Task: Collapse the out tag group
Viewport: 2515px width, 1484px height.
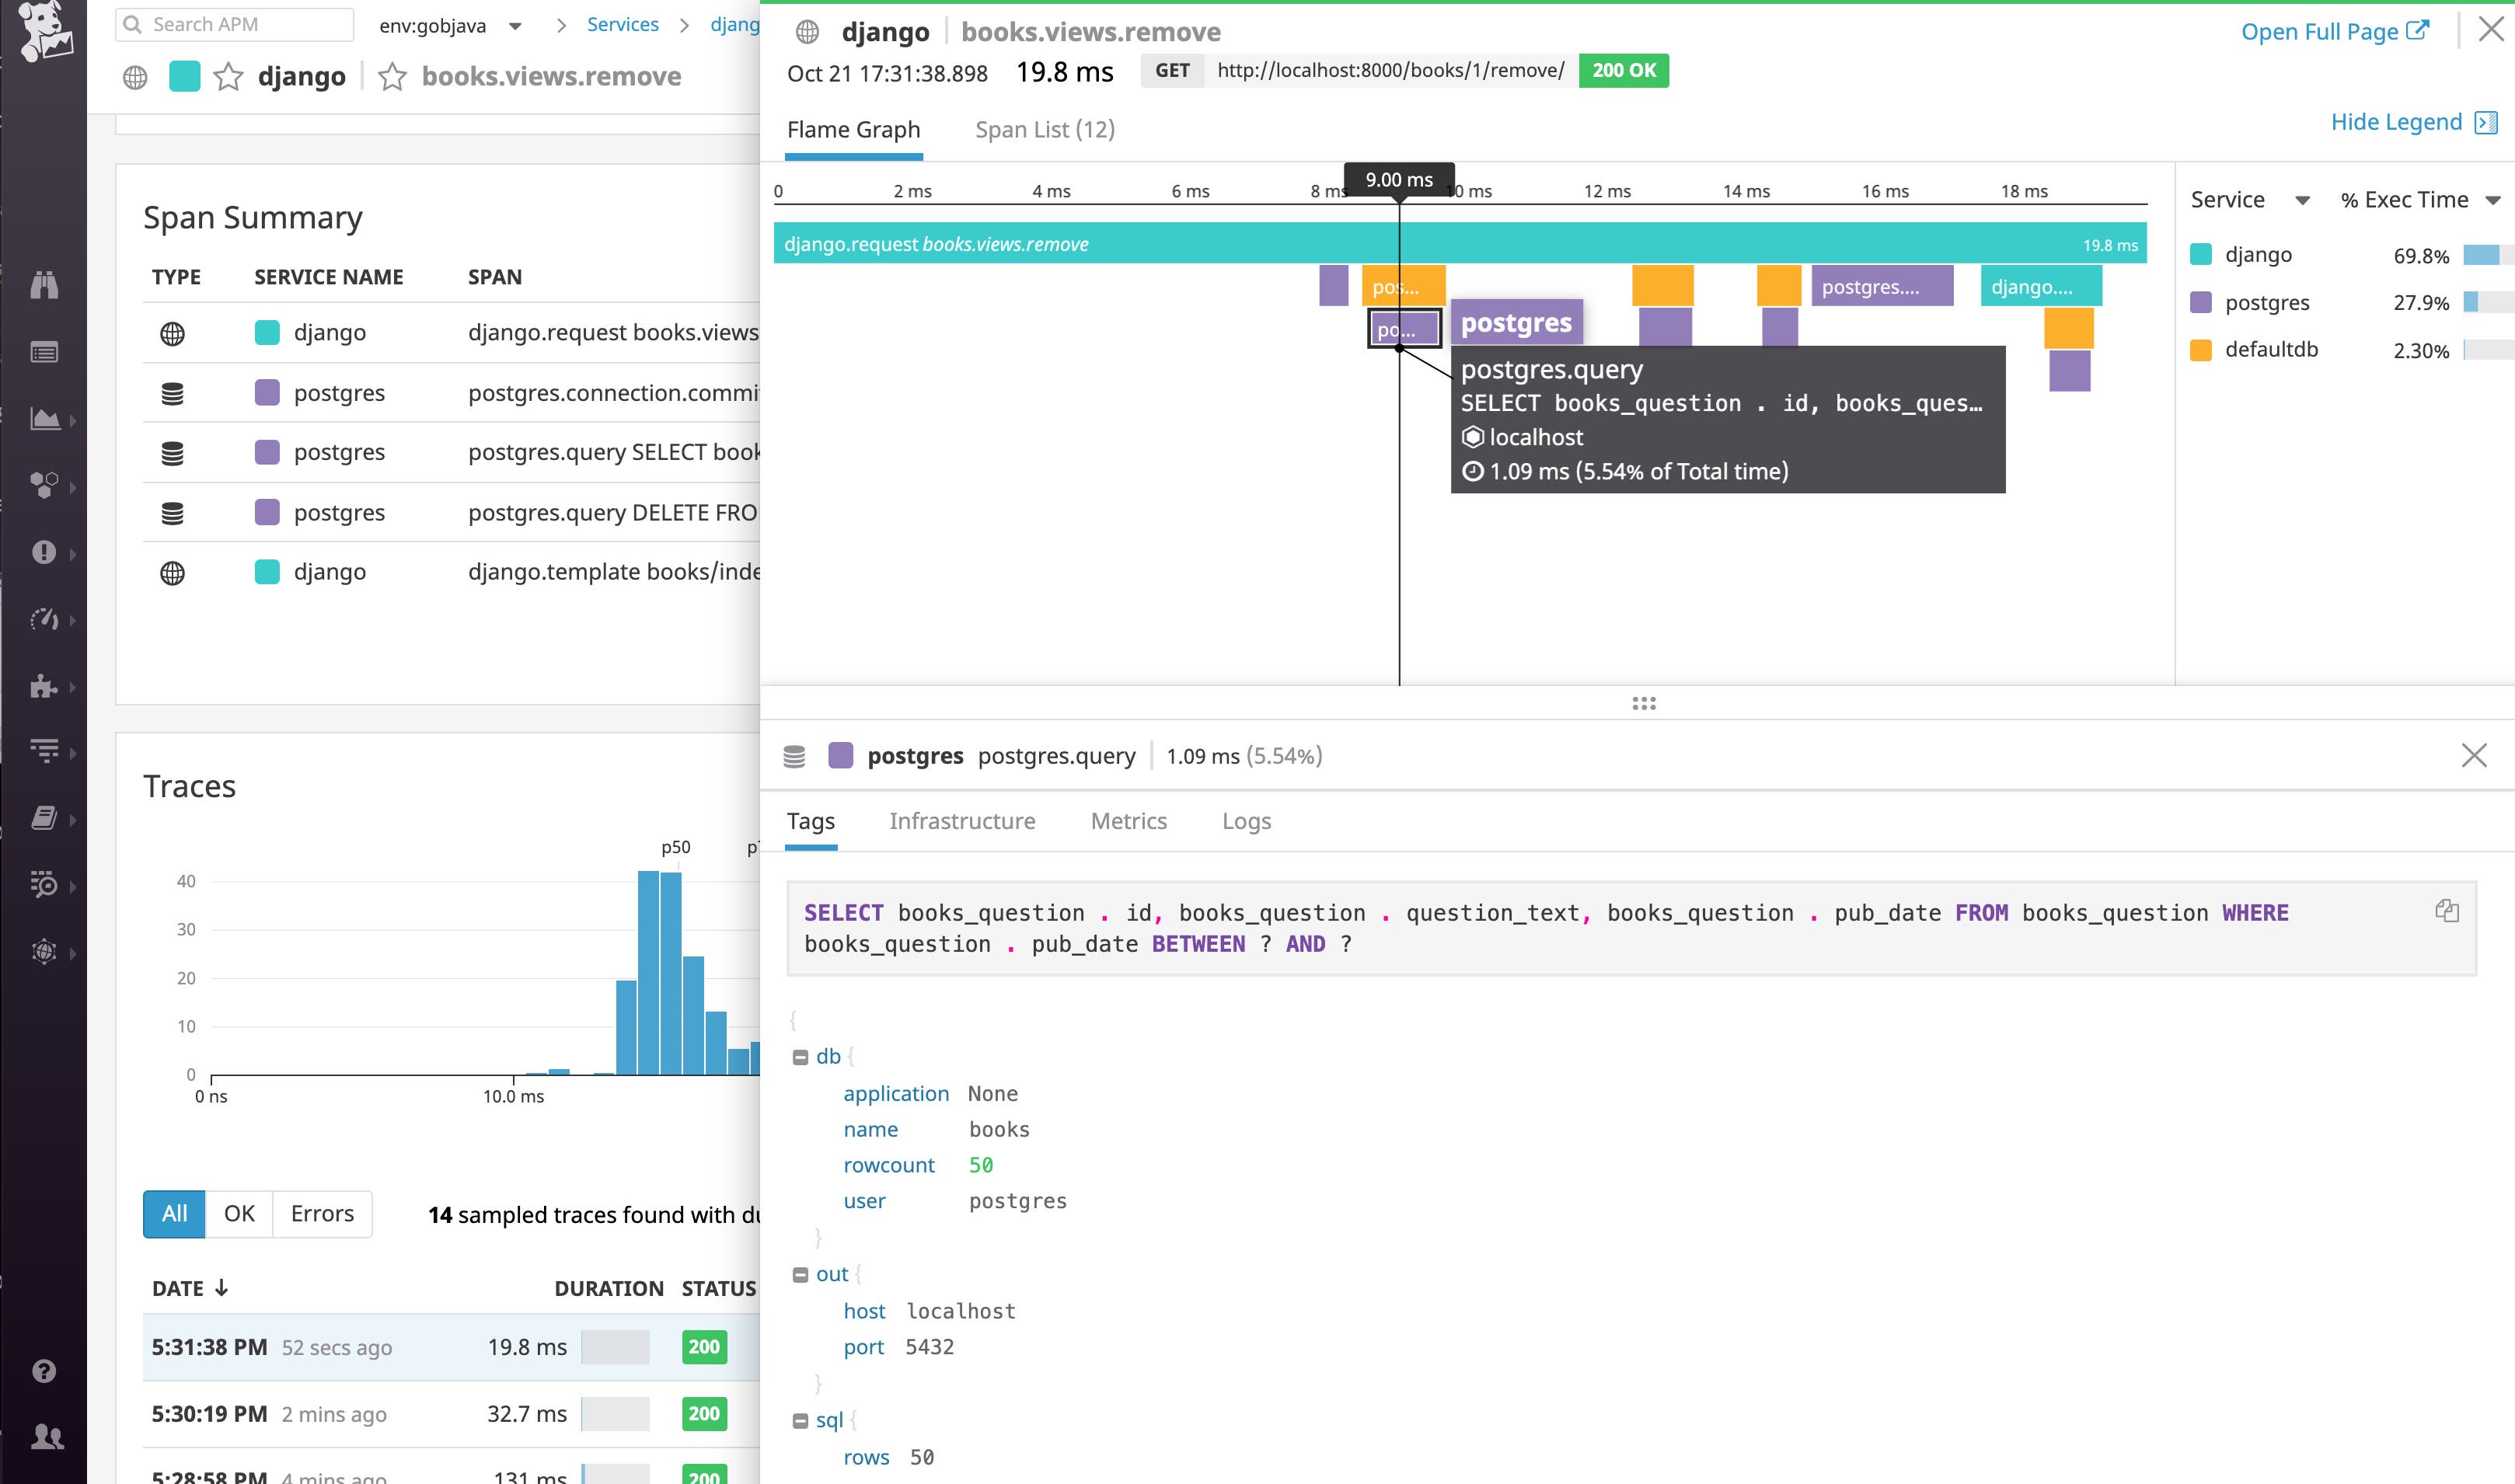Action: pos(800,1274)
